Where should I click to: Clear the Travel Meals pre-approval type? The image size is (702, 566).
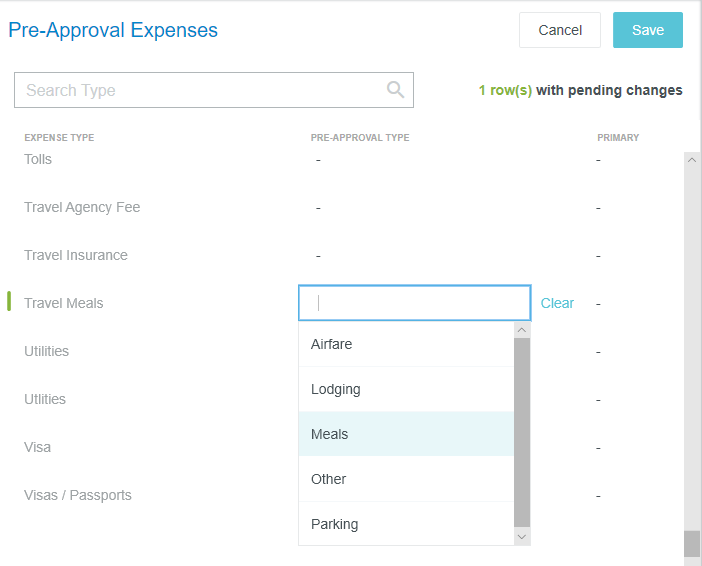coord(557,303)
